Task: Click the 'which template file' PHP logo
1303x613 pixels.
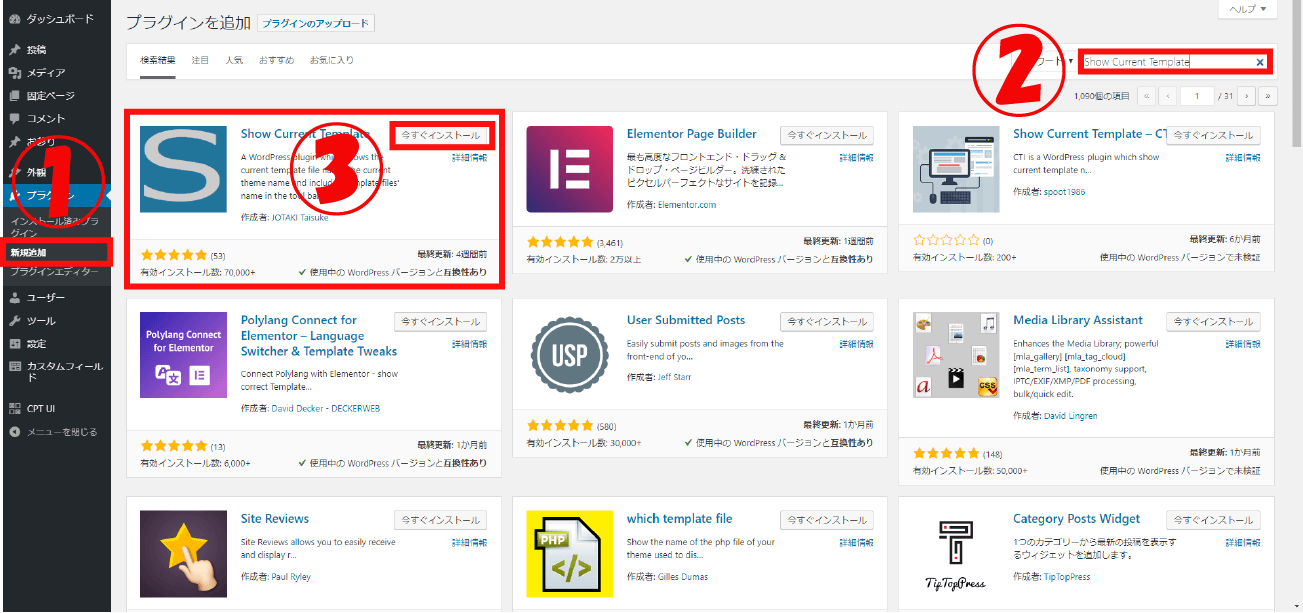Action: pos(569,554)
